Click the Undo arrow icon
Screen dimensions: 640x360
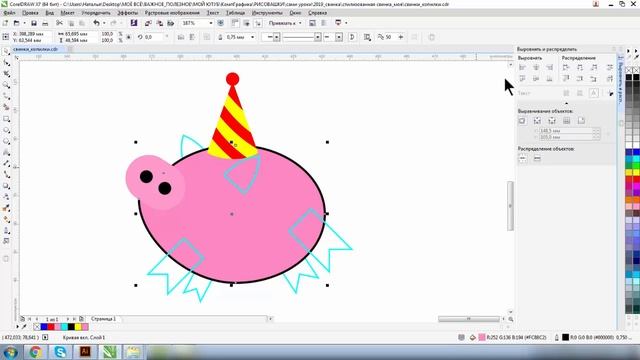click(96, 23)
